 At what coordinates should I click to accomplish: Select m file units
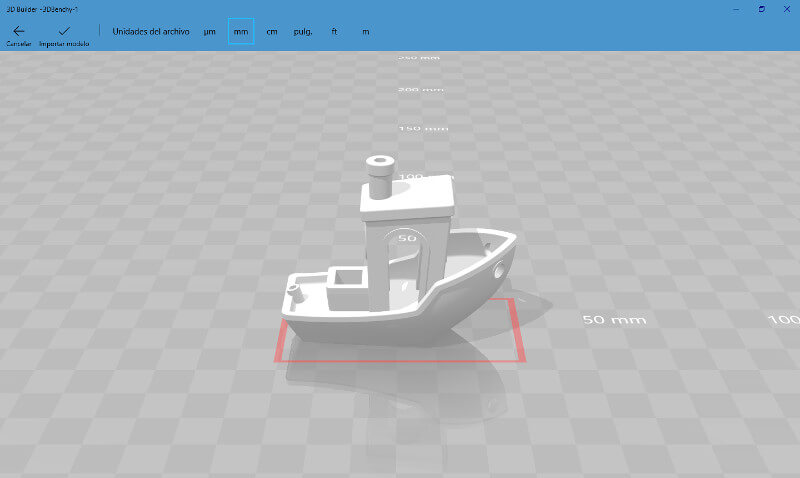click(366, 32)
